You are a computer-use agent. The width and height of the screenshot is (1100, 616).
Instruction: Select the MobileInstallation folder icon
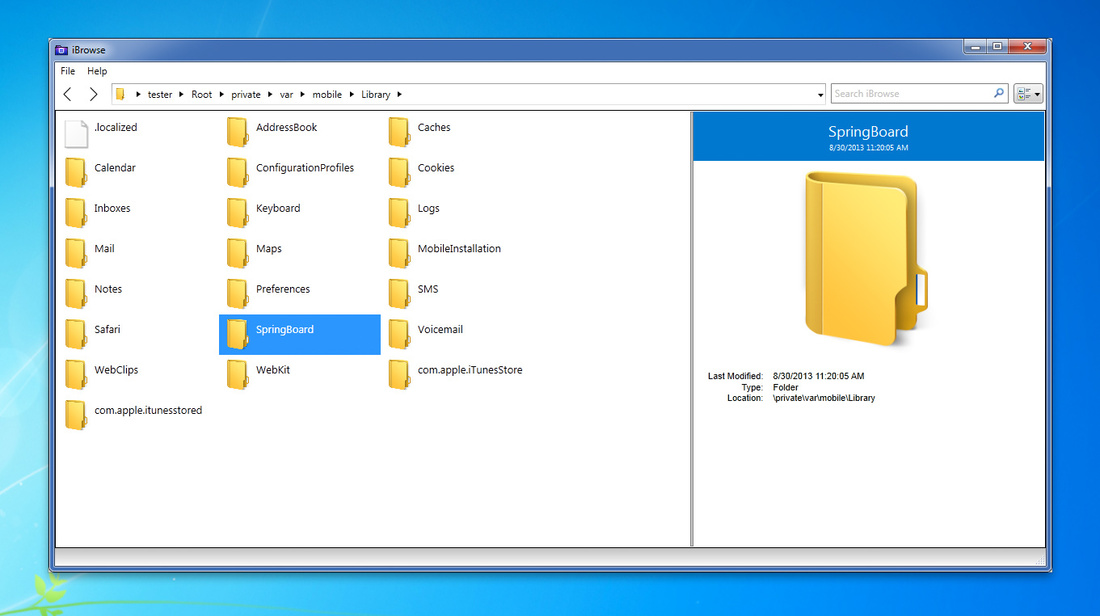400,254
